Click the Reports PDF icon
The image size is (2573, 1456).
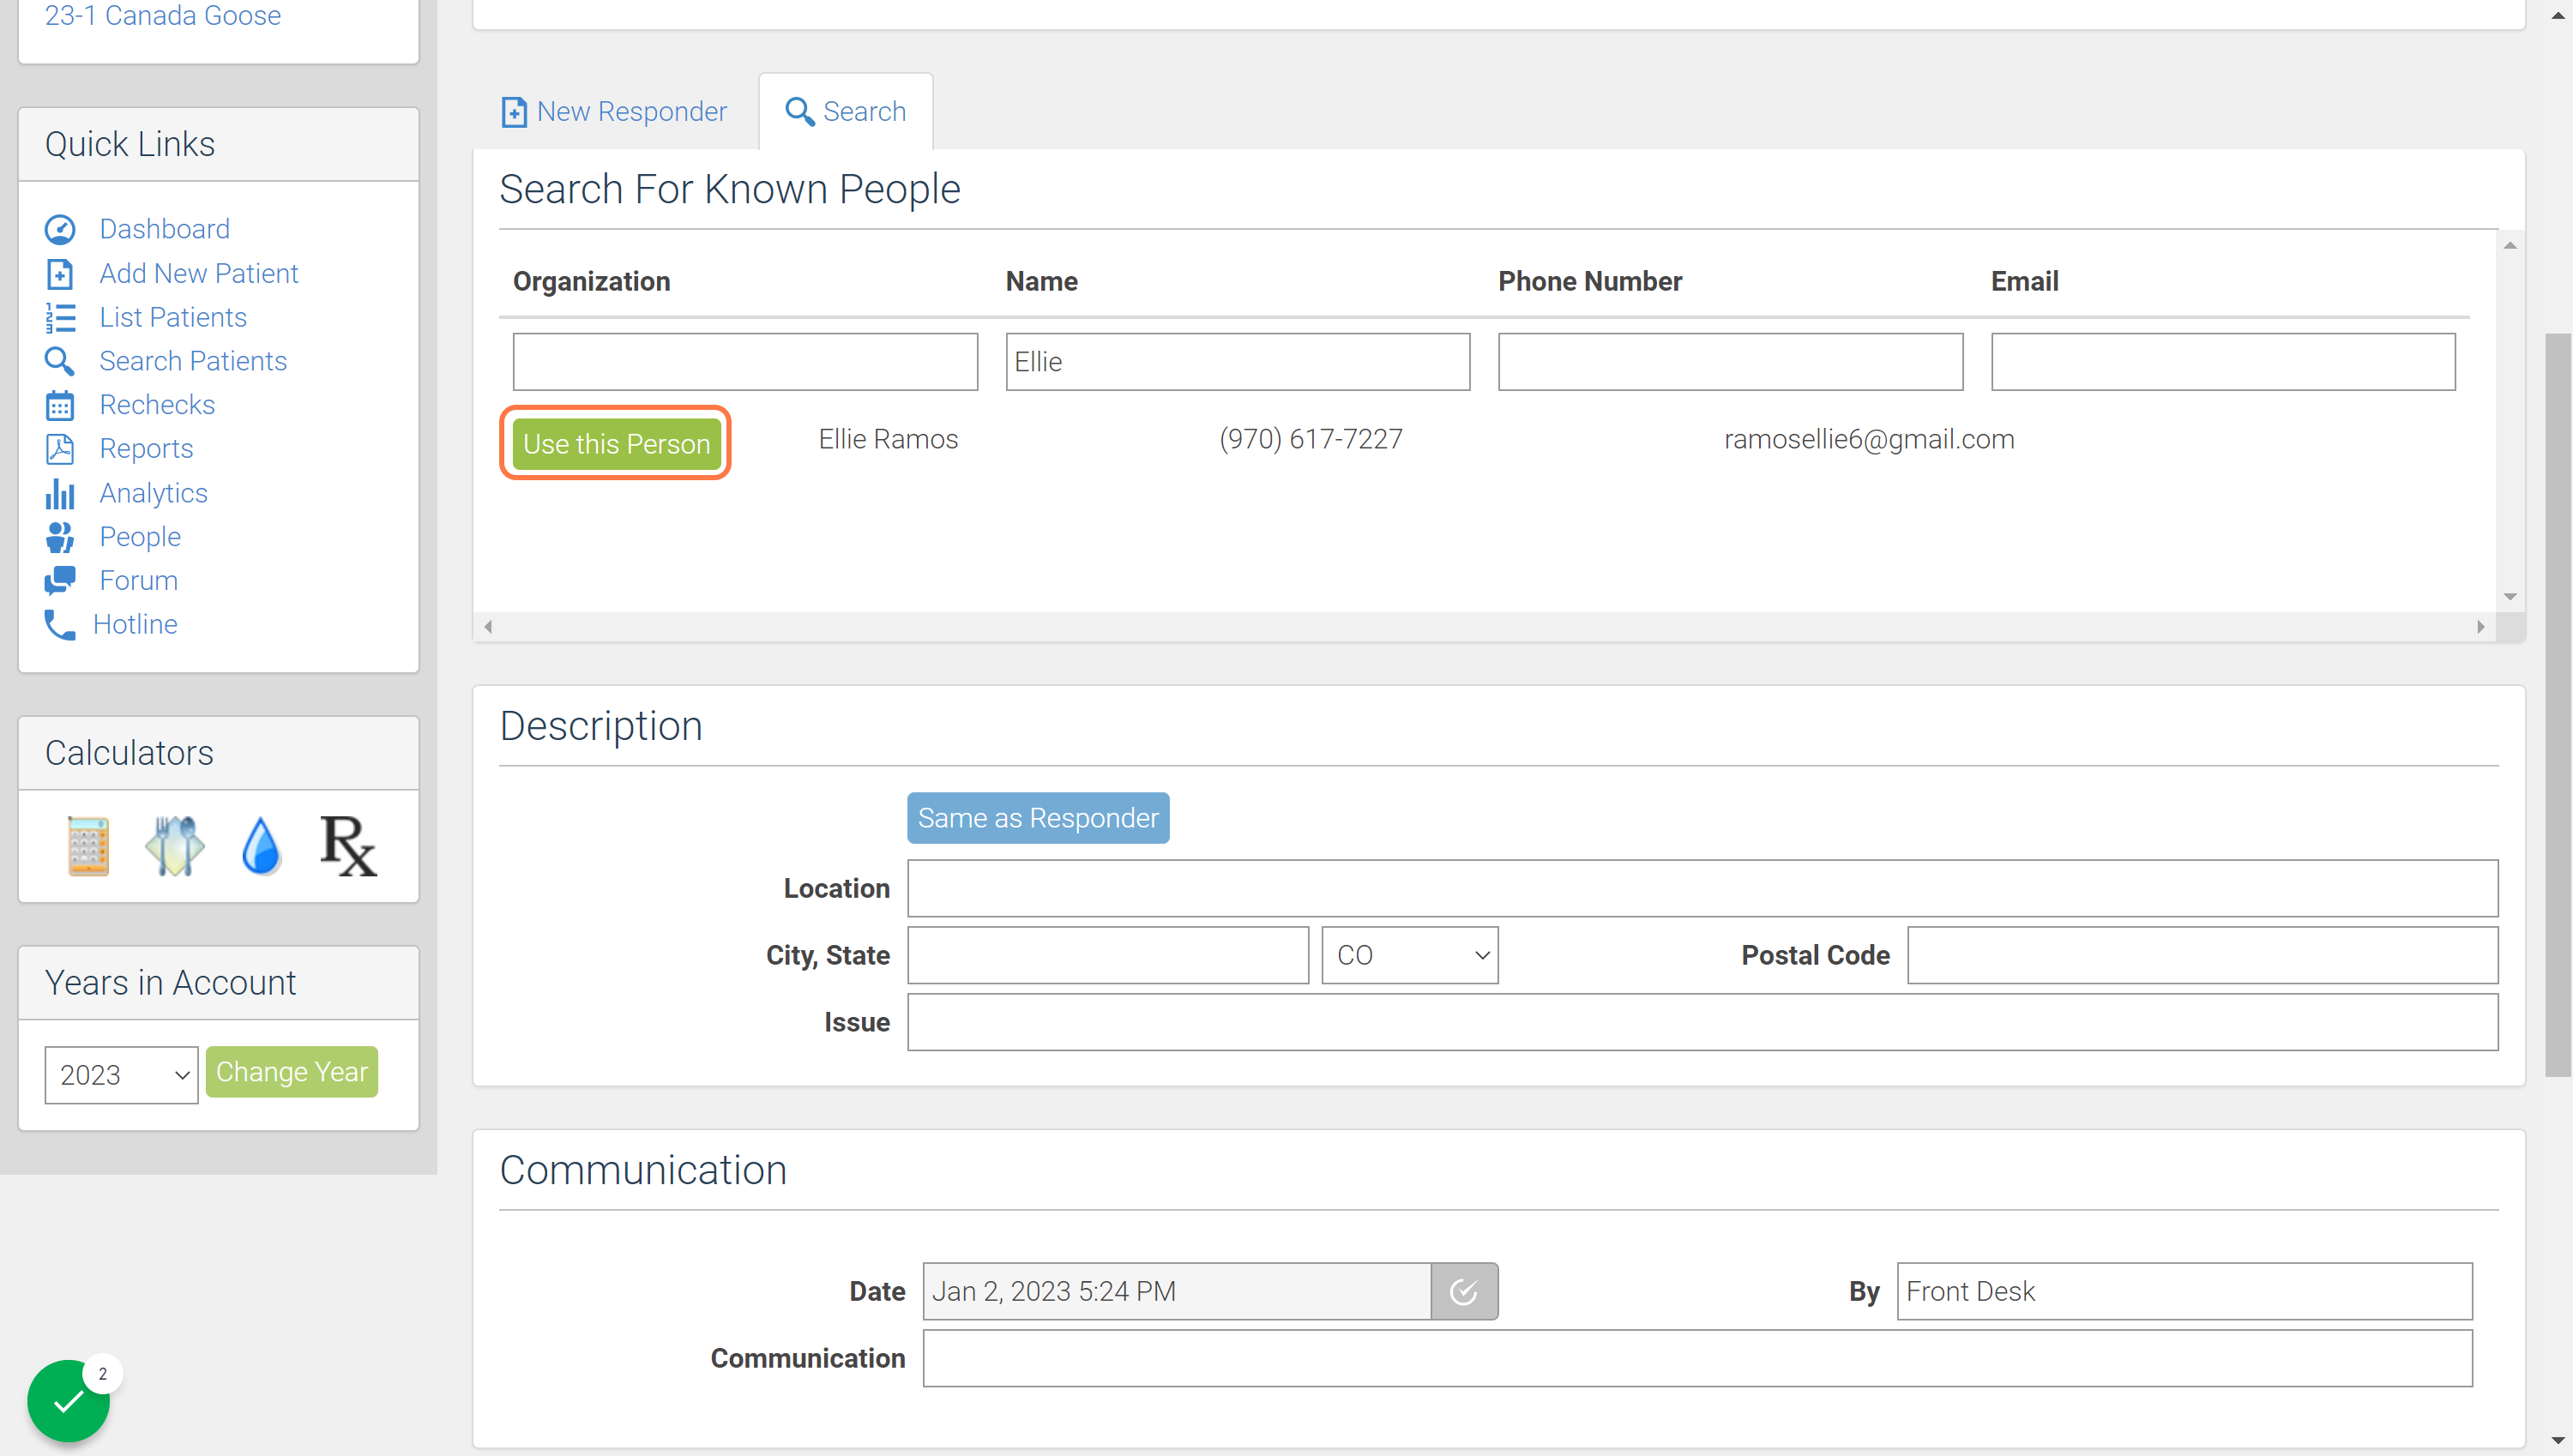point(60,449)
